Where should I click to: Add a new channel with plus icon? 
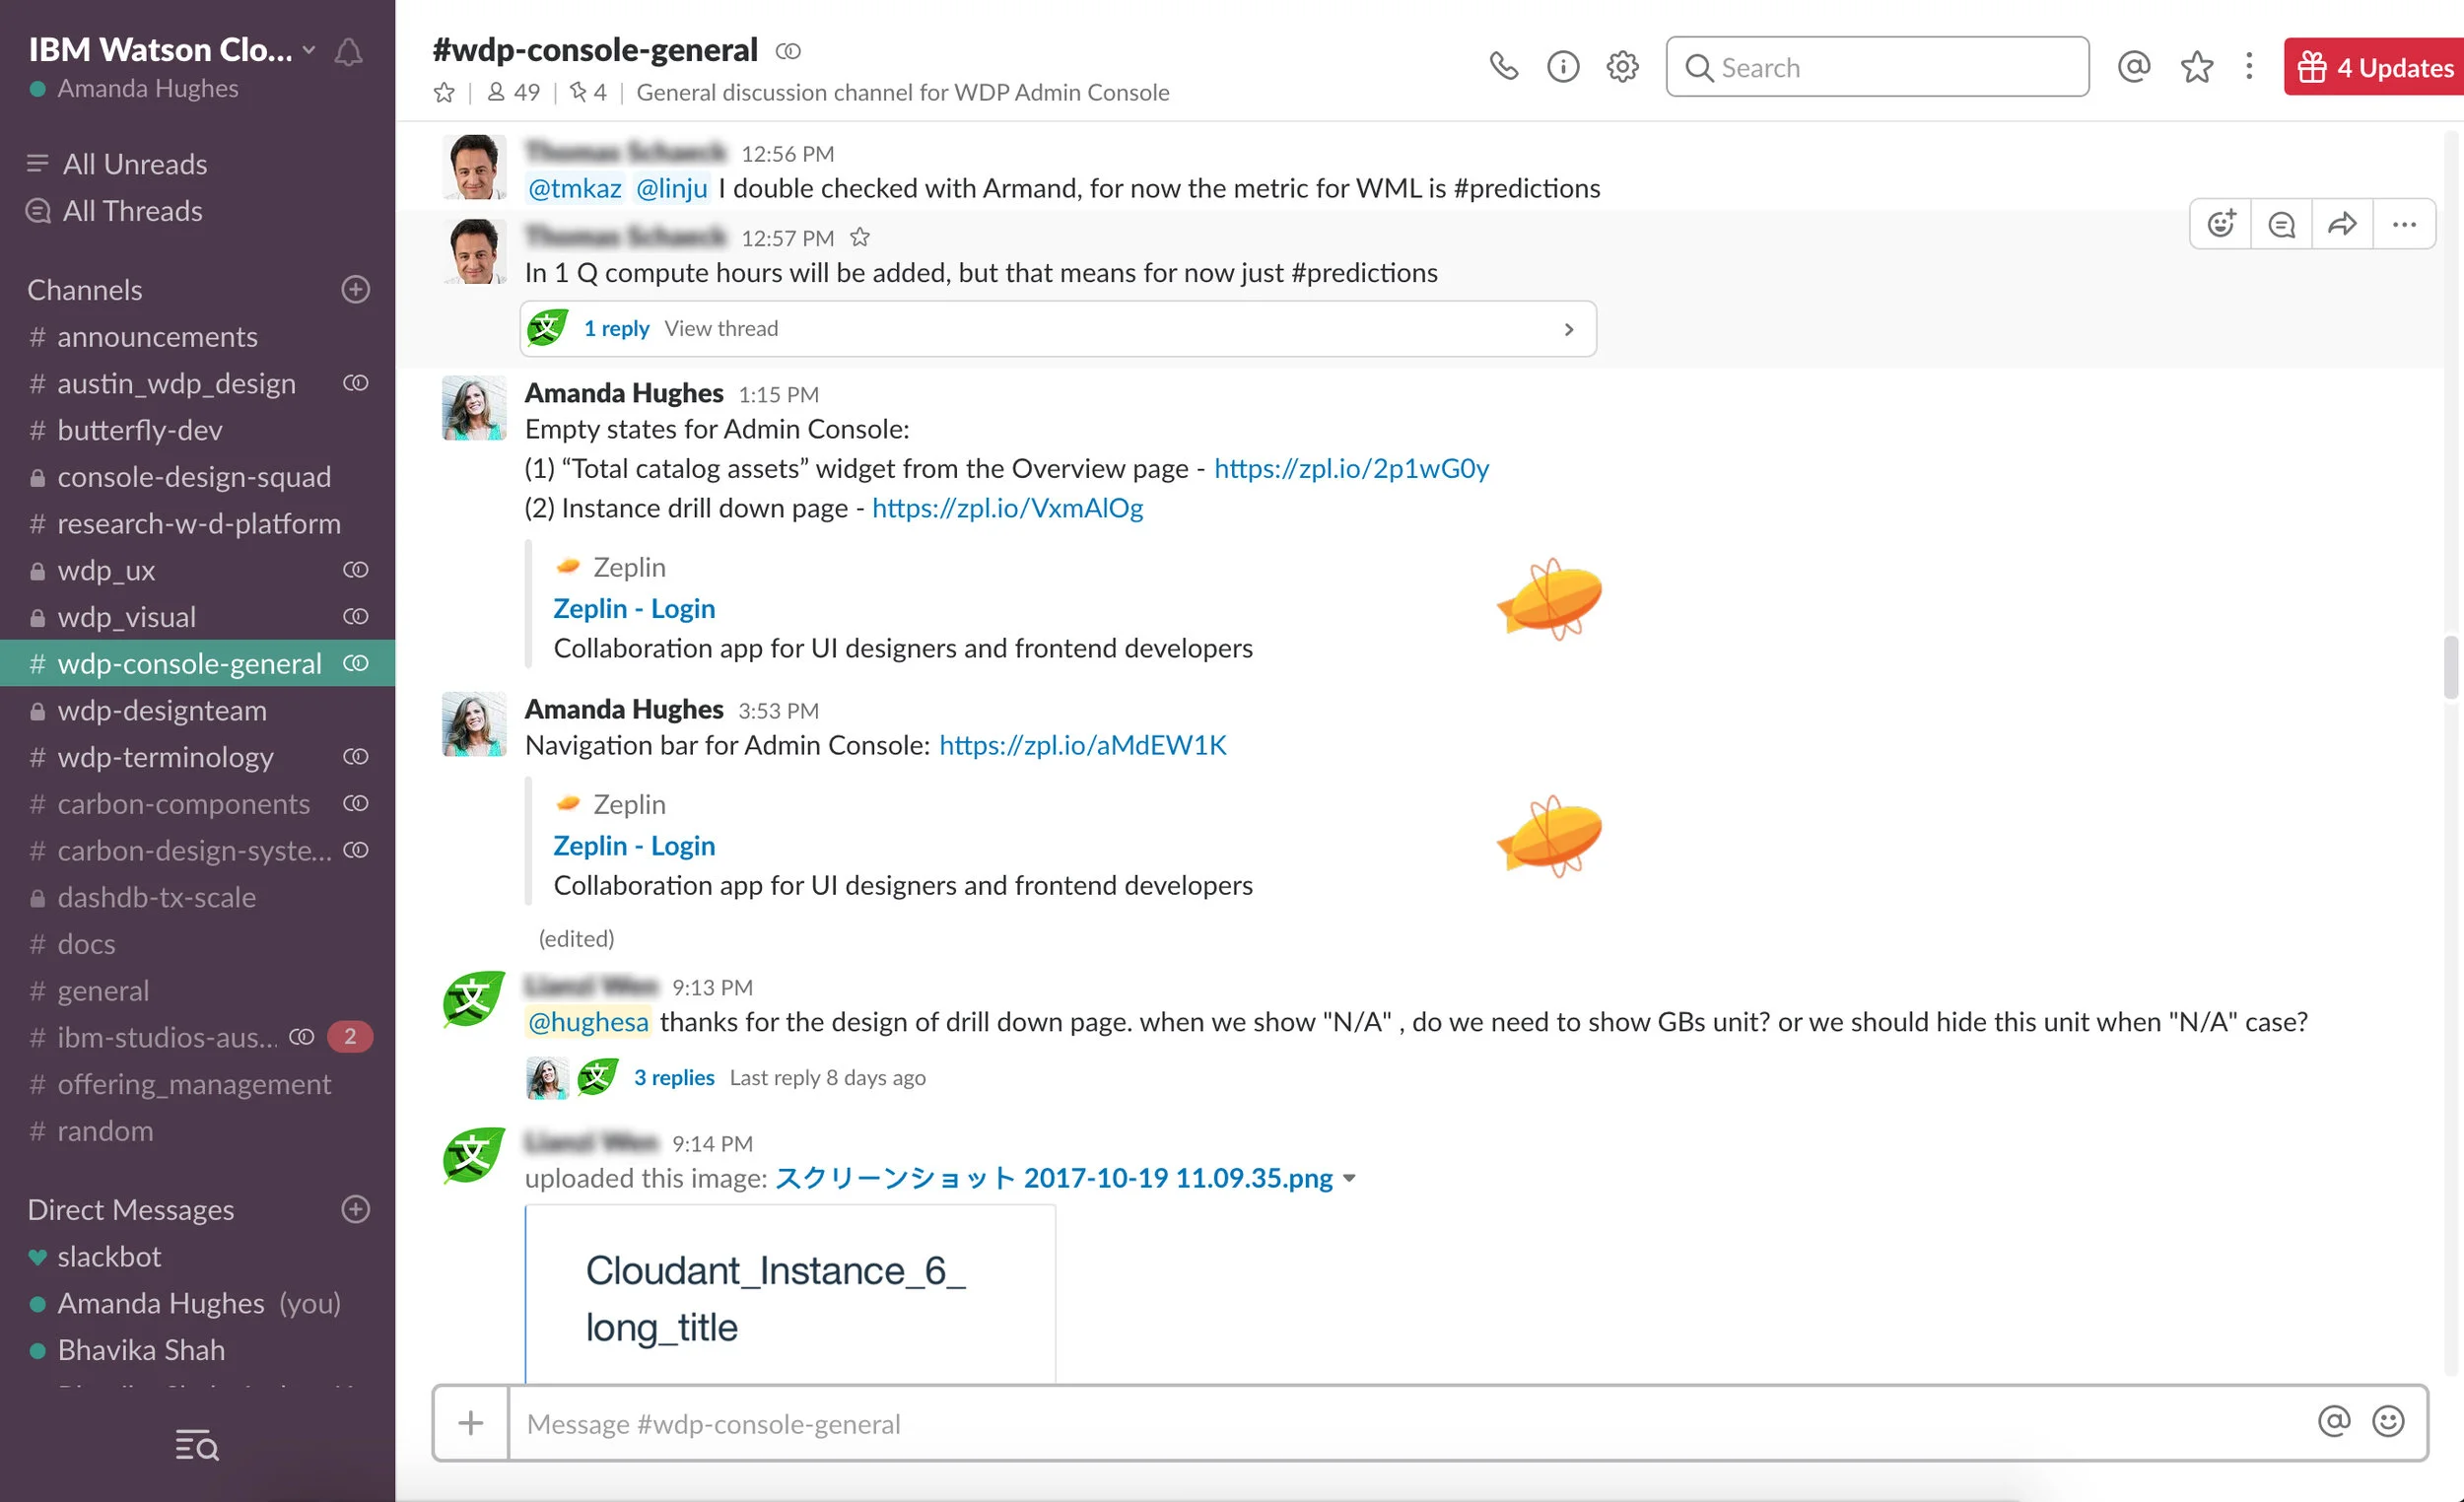click(x=355, y=290)
